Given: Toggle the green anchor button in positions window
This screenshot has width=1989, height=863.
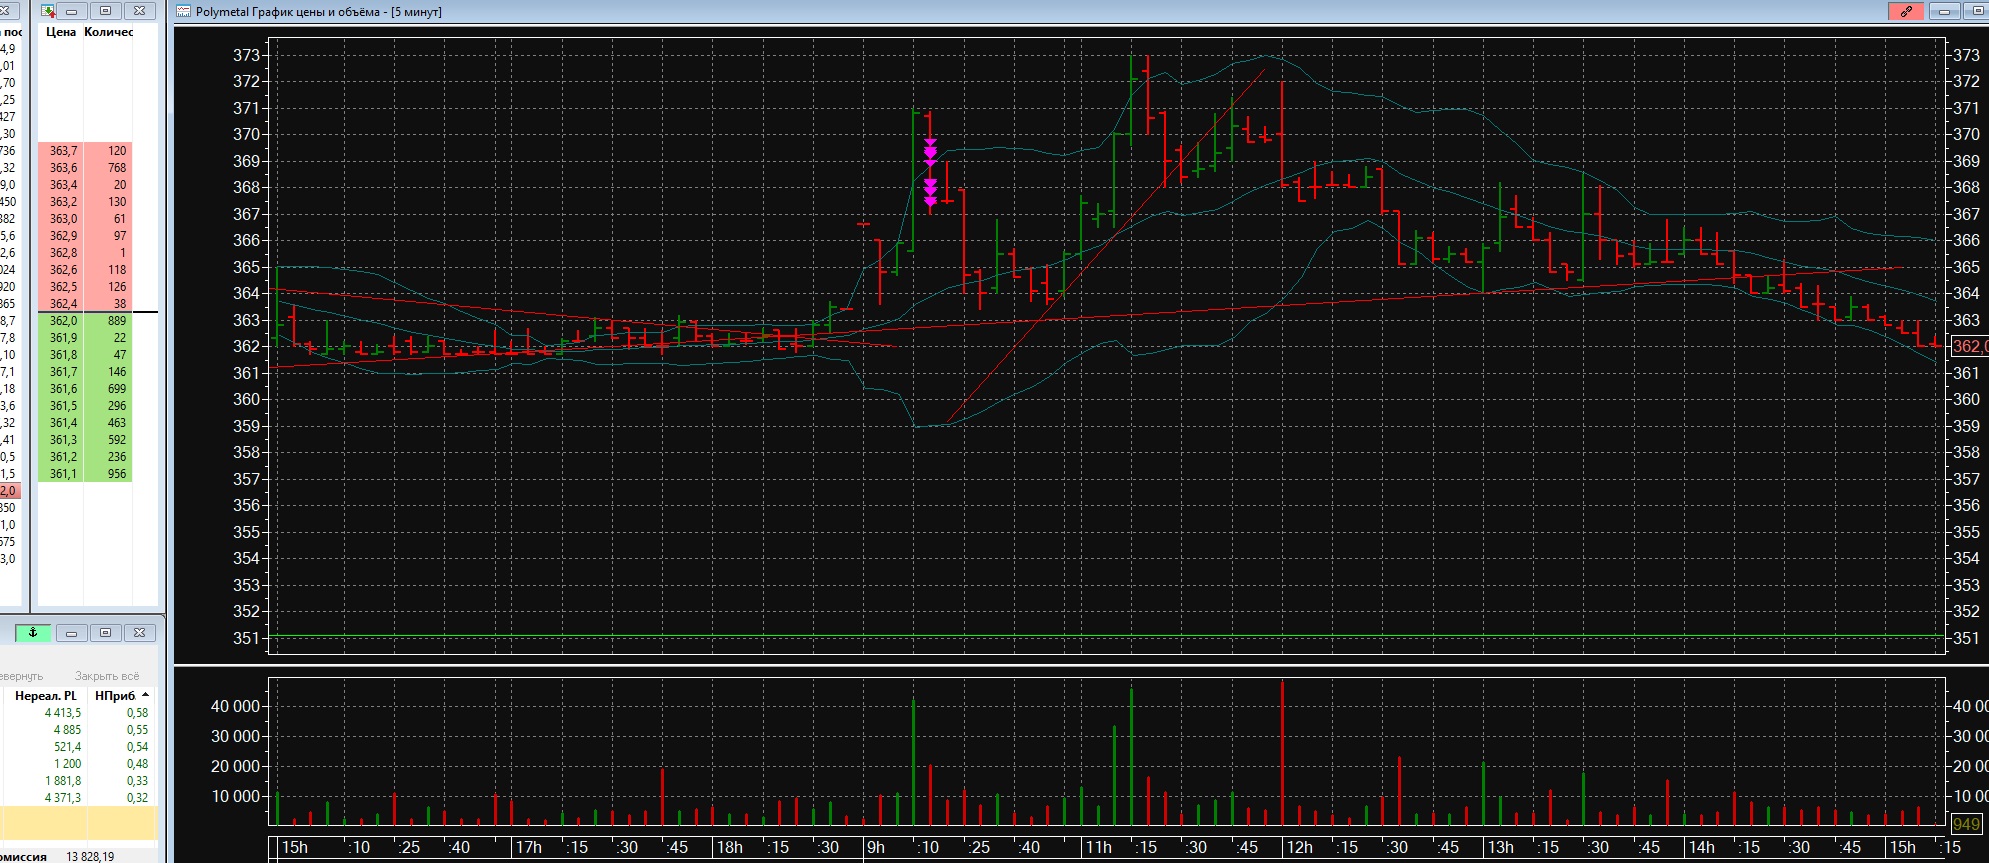Looking at the screenshot, I should (33, 633).
